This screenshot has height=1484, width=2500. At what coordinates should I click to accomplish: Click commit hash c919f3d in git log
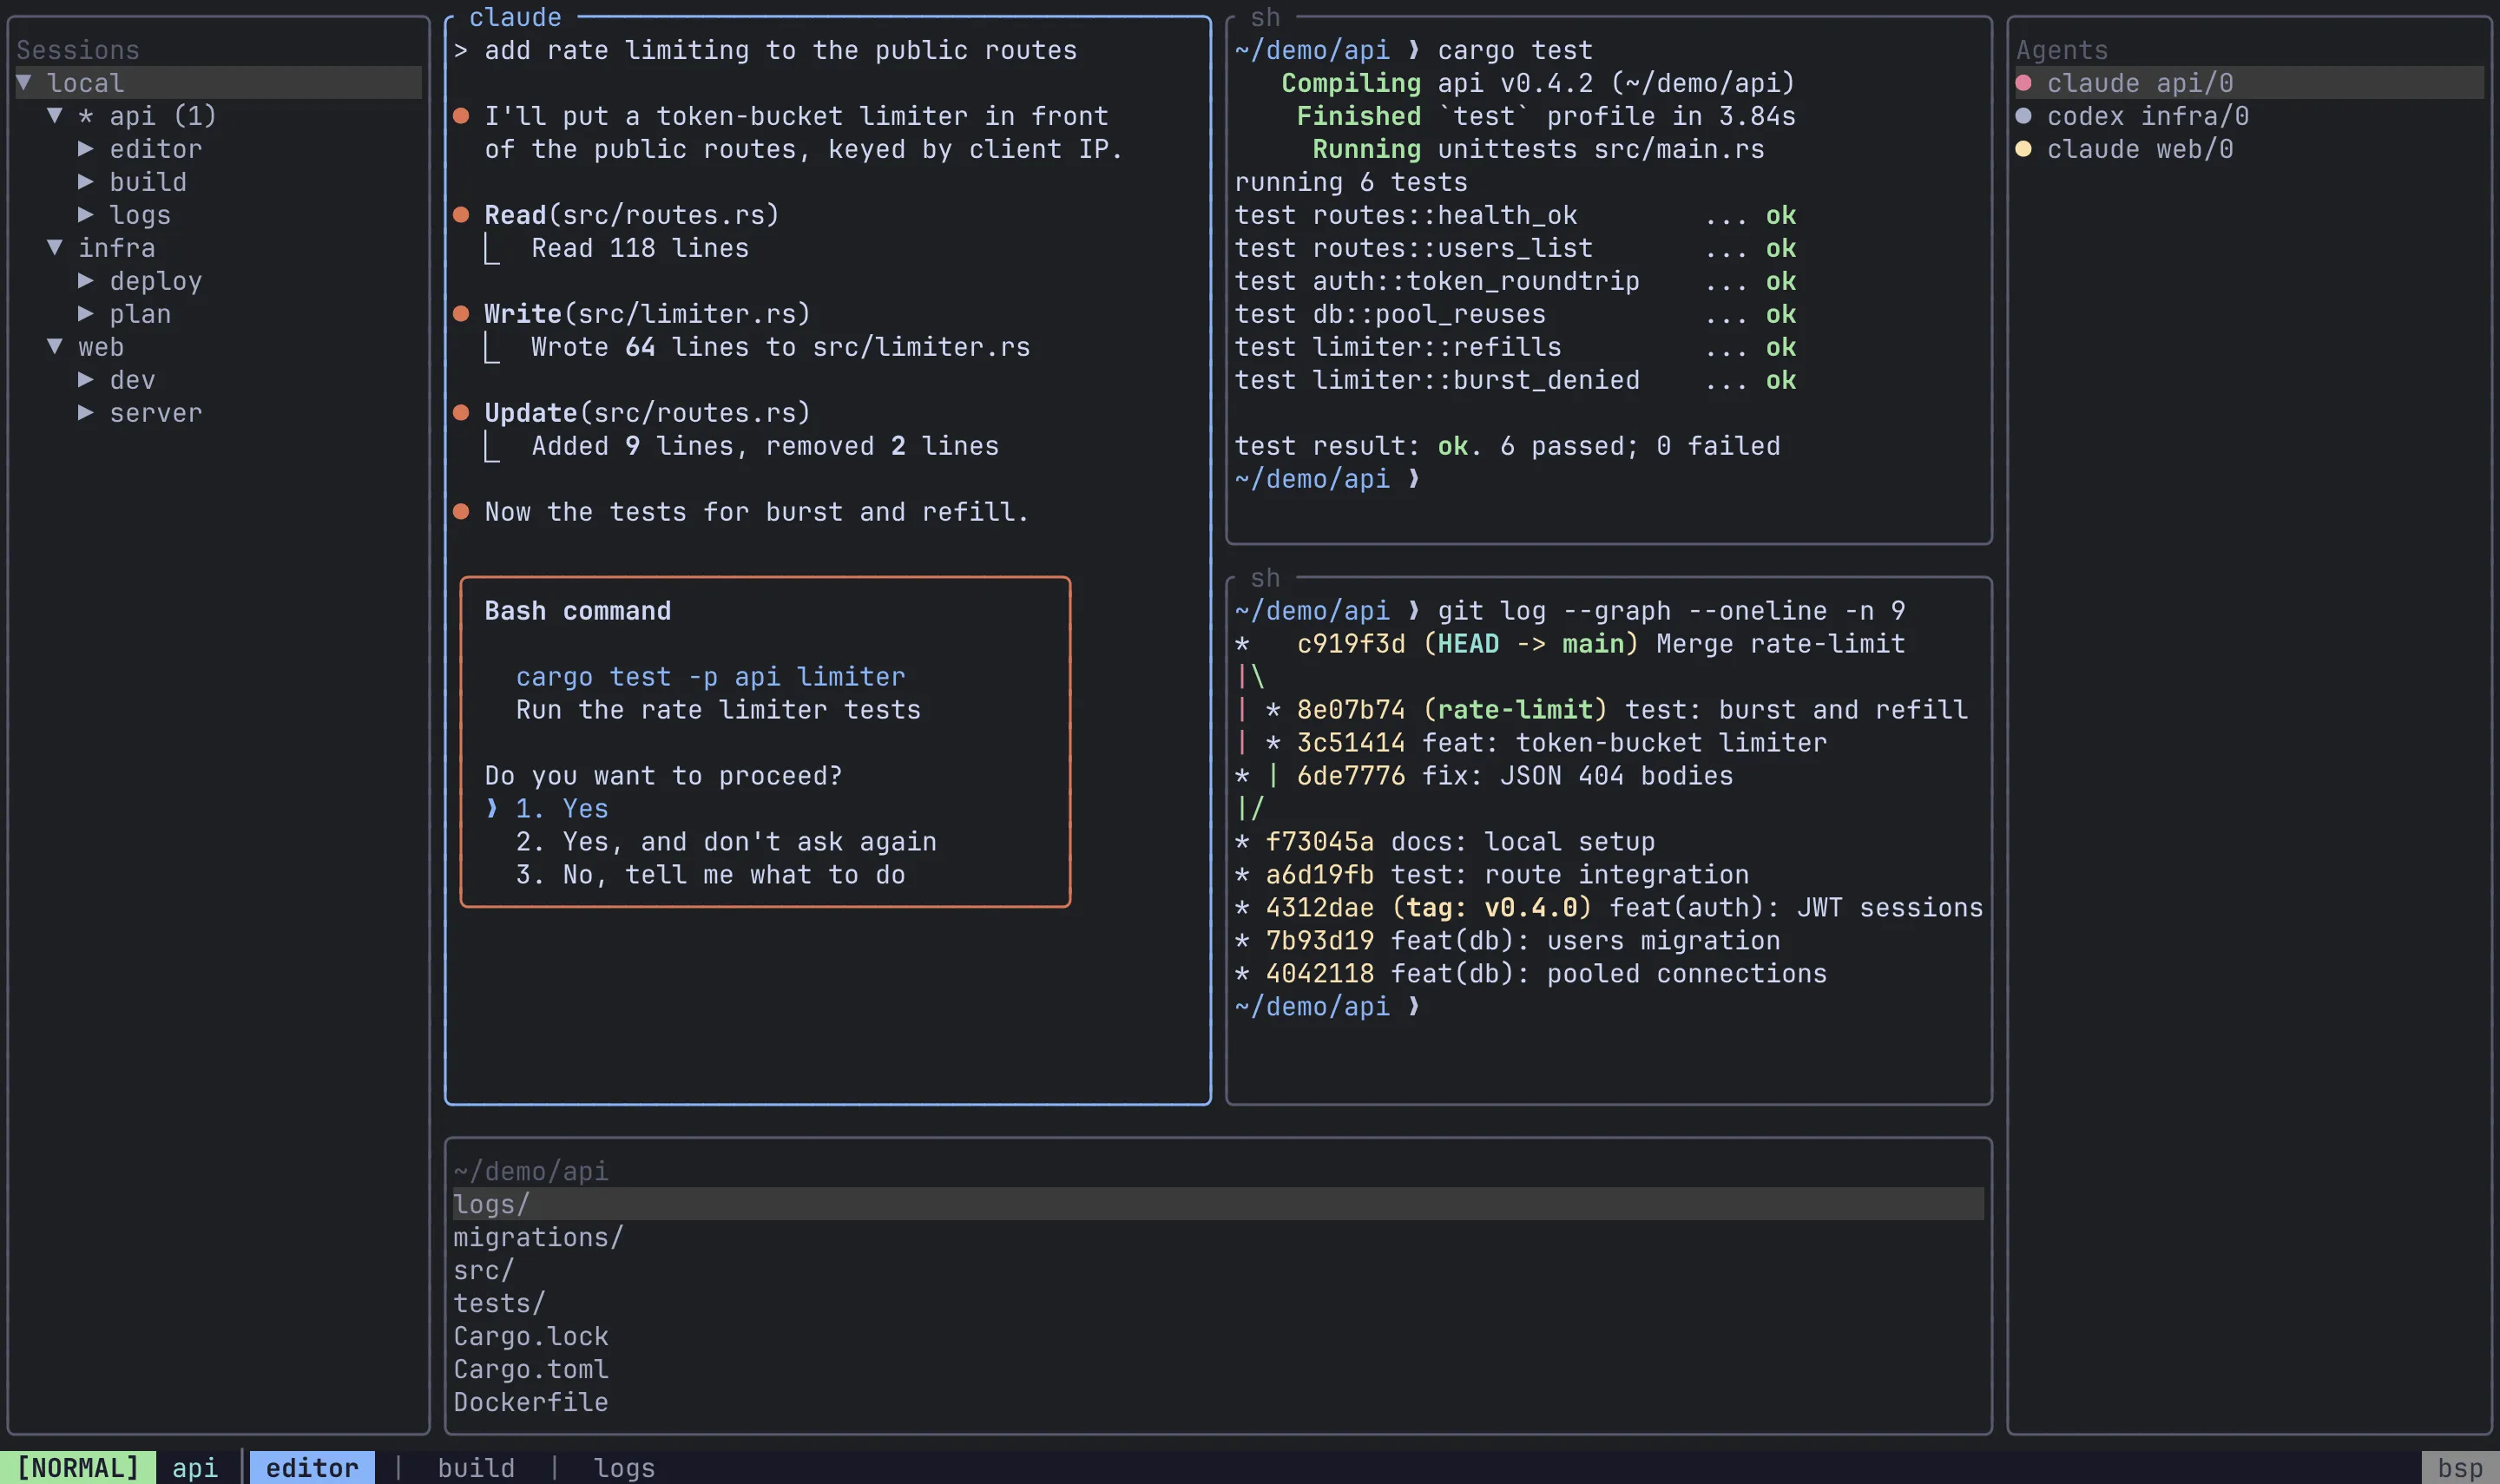[1351, 643]
